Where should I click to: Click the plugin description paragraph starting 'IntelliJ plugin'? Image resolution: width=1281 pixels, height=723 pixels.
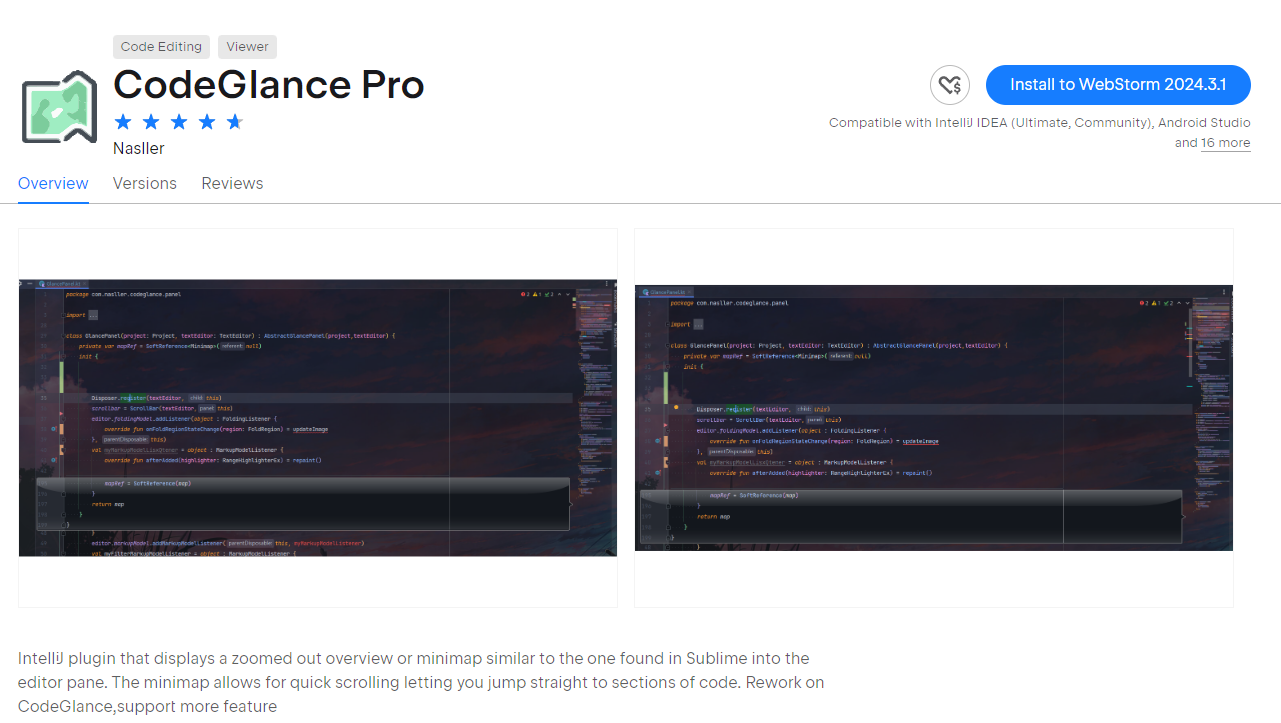[421, 683]
